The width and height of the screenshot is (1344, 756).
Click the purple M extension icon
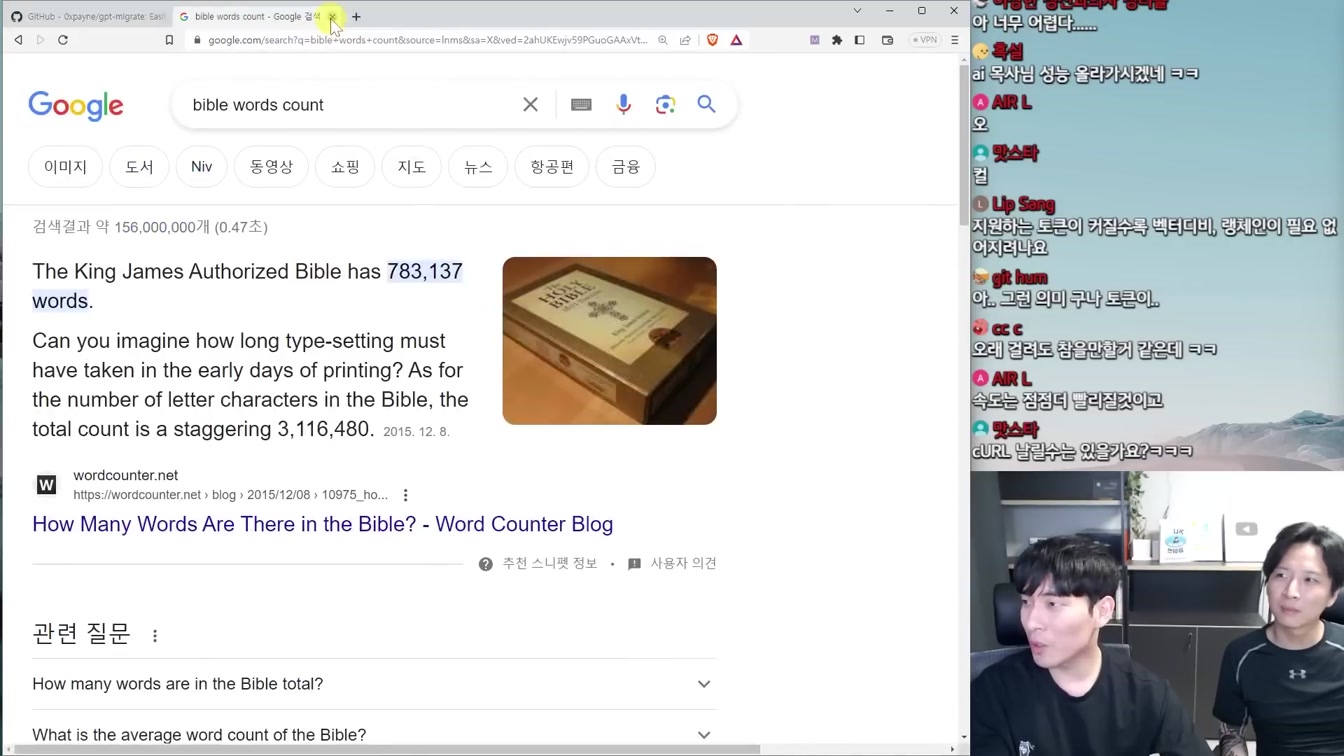(814, 40)
